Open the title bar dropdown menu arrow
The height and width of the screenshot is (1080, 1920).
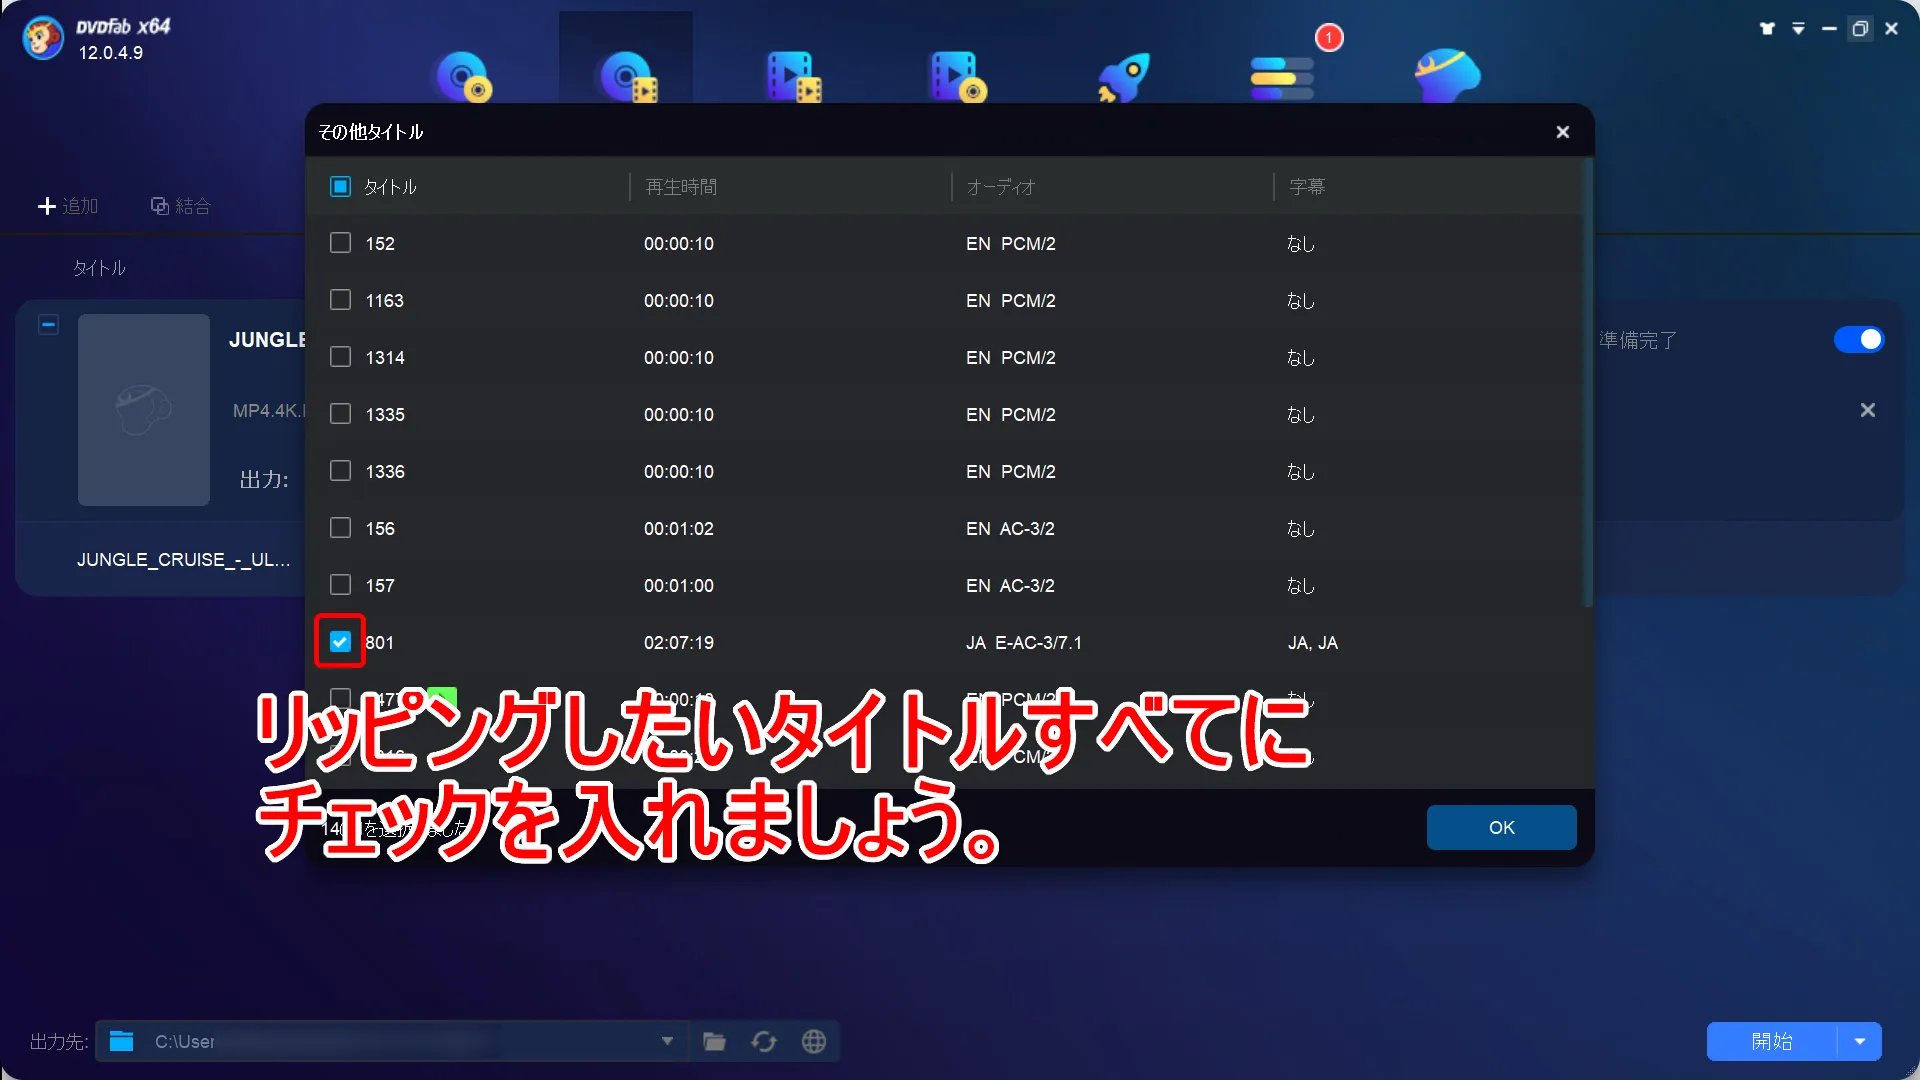[x=1798, y=29]
